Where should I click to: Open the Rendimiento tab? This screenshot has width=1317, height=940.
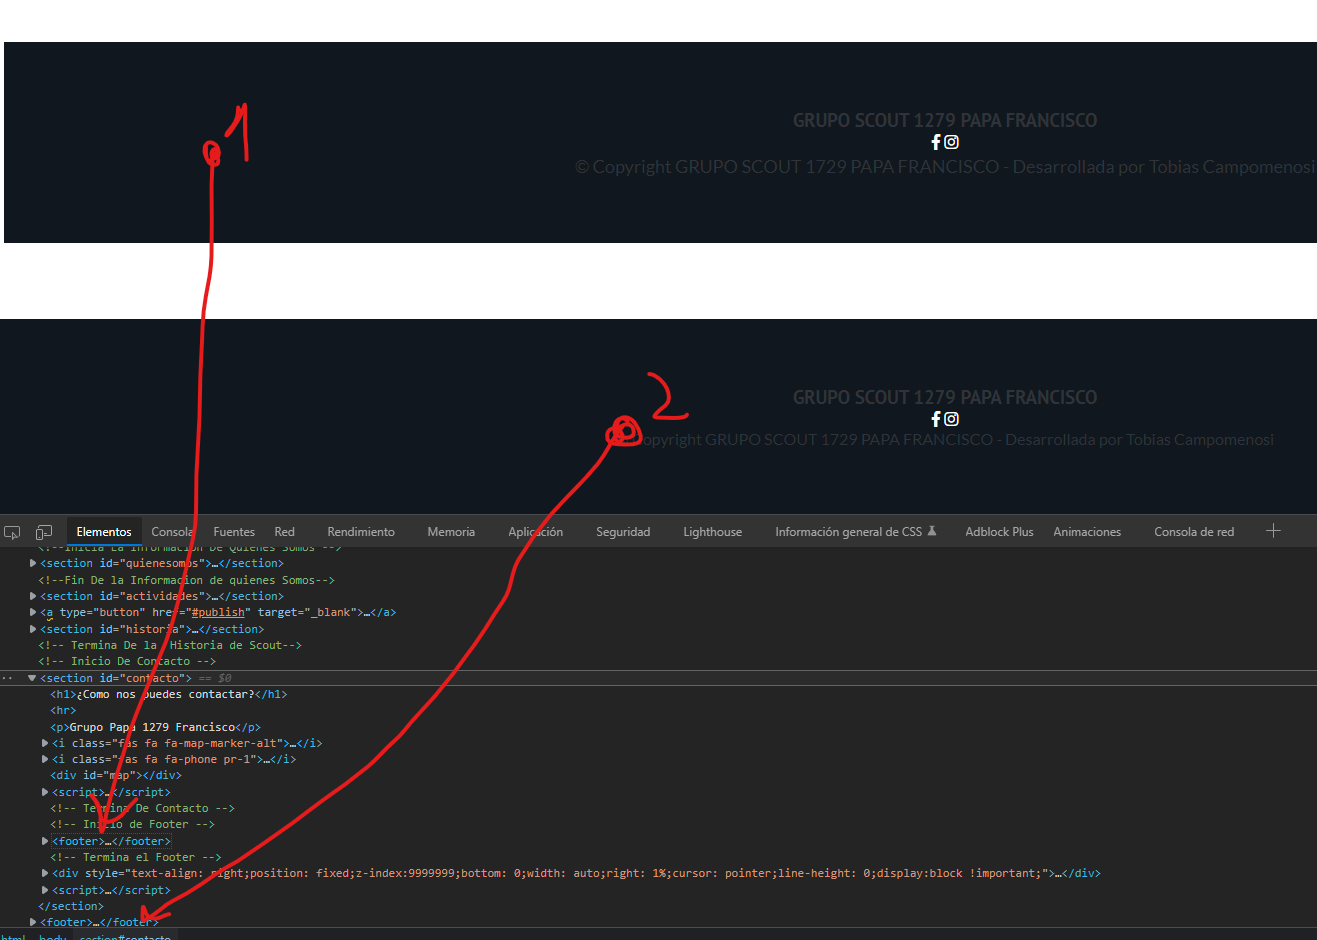click(361, 532)
